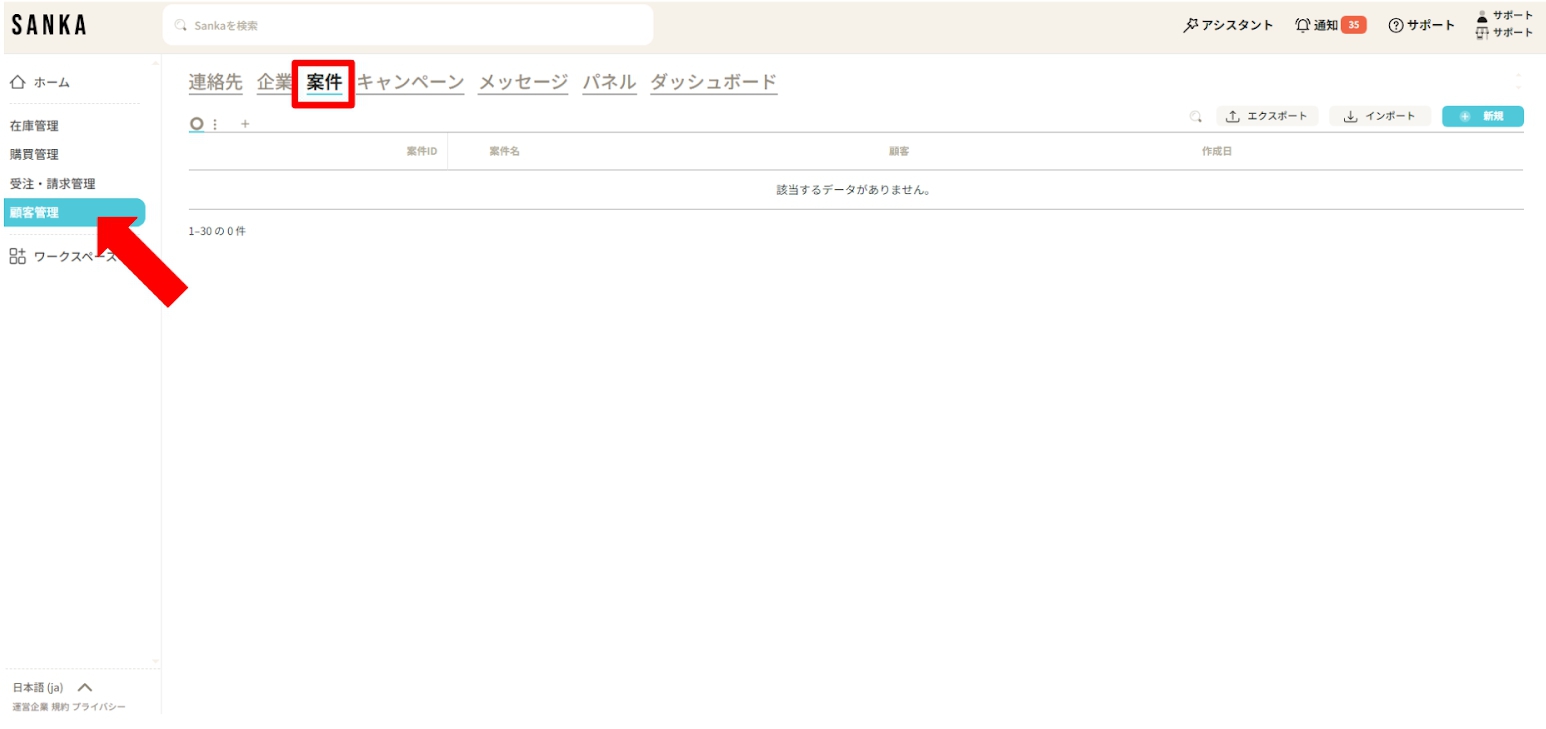Switch to the 企業 tab
Viewport: 1546px width, 729px height.
(x=274, y=82)
